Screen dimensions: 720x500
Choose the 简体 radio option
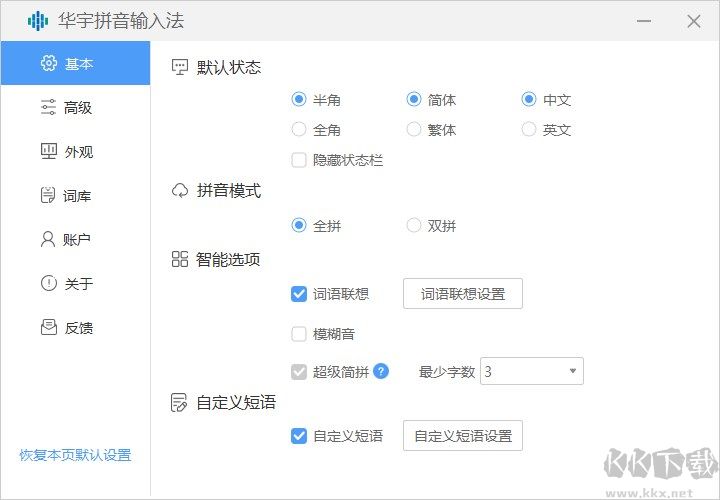414,99
